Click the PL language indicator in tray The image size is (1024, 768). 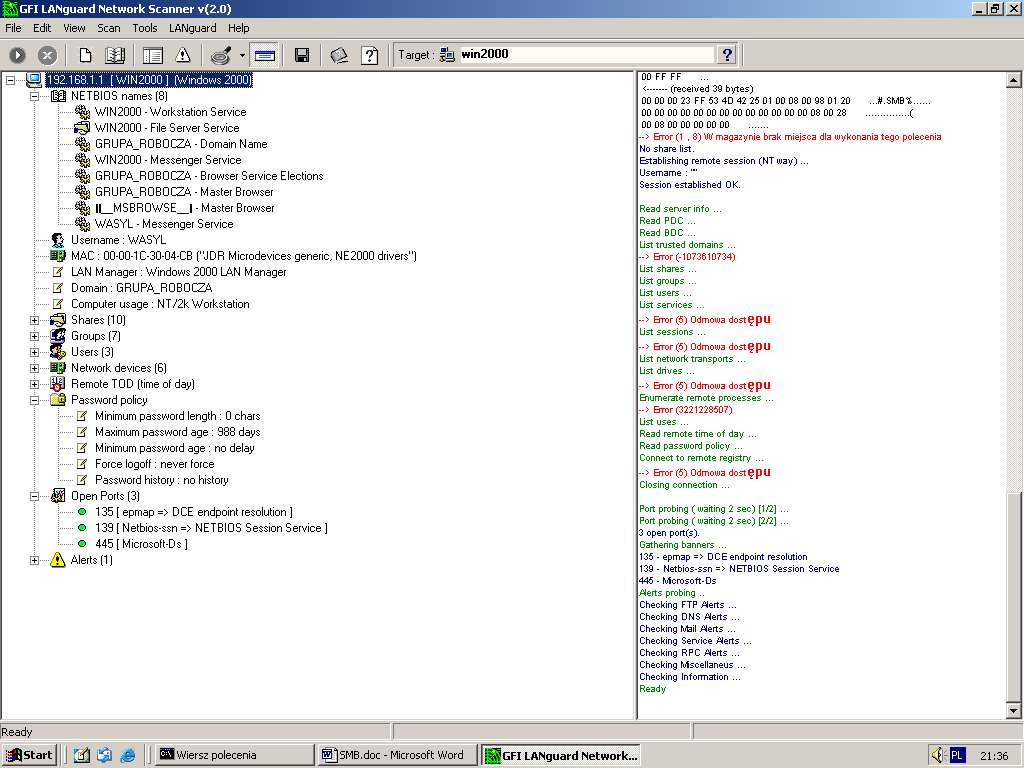pos(957,756)
